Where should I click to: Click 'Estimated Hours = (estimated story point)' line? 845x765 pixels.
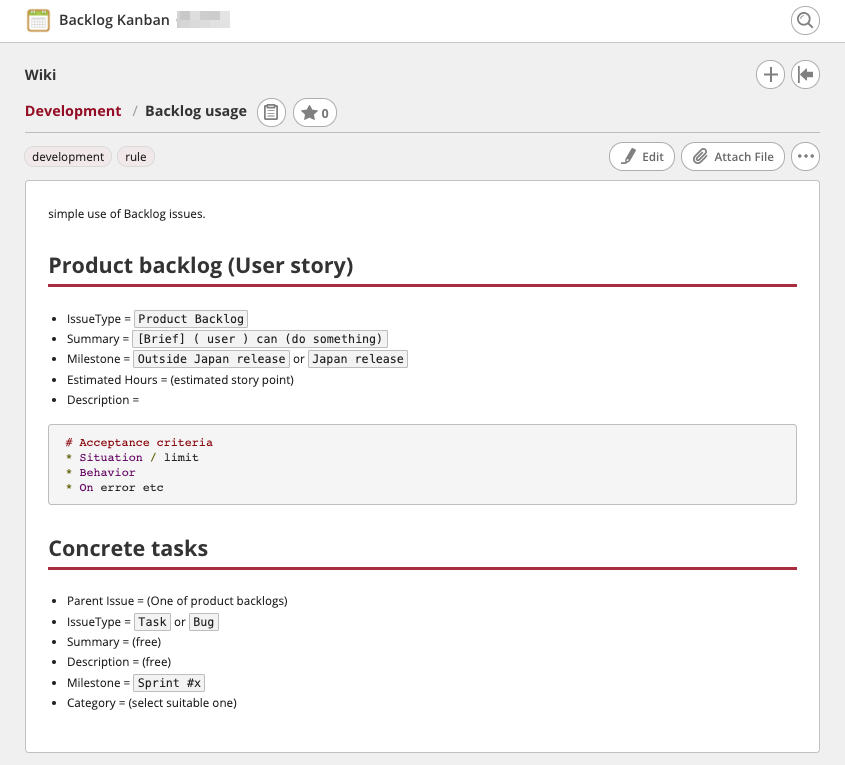[x=181, y=380]
